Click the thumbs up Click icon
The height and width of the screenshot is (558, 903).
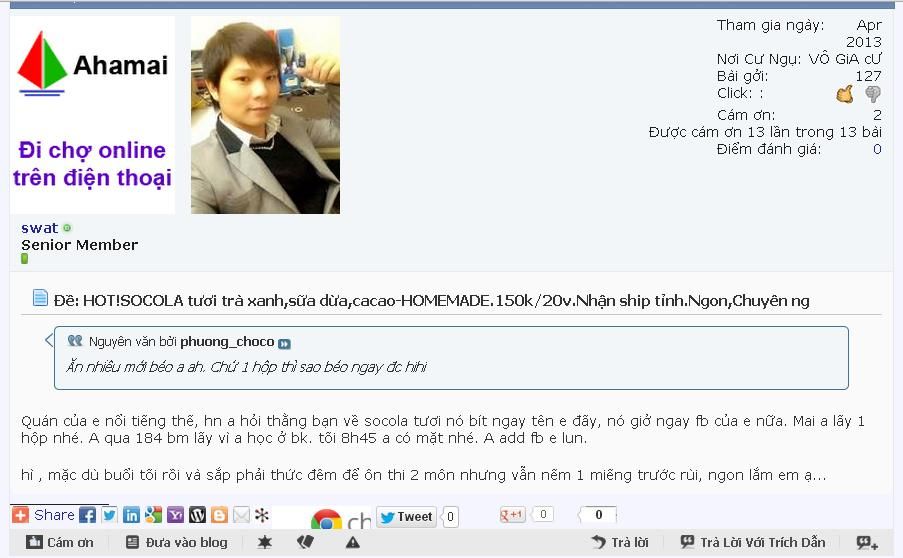point(845,93)
